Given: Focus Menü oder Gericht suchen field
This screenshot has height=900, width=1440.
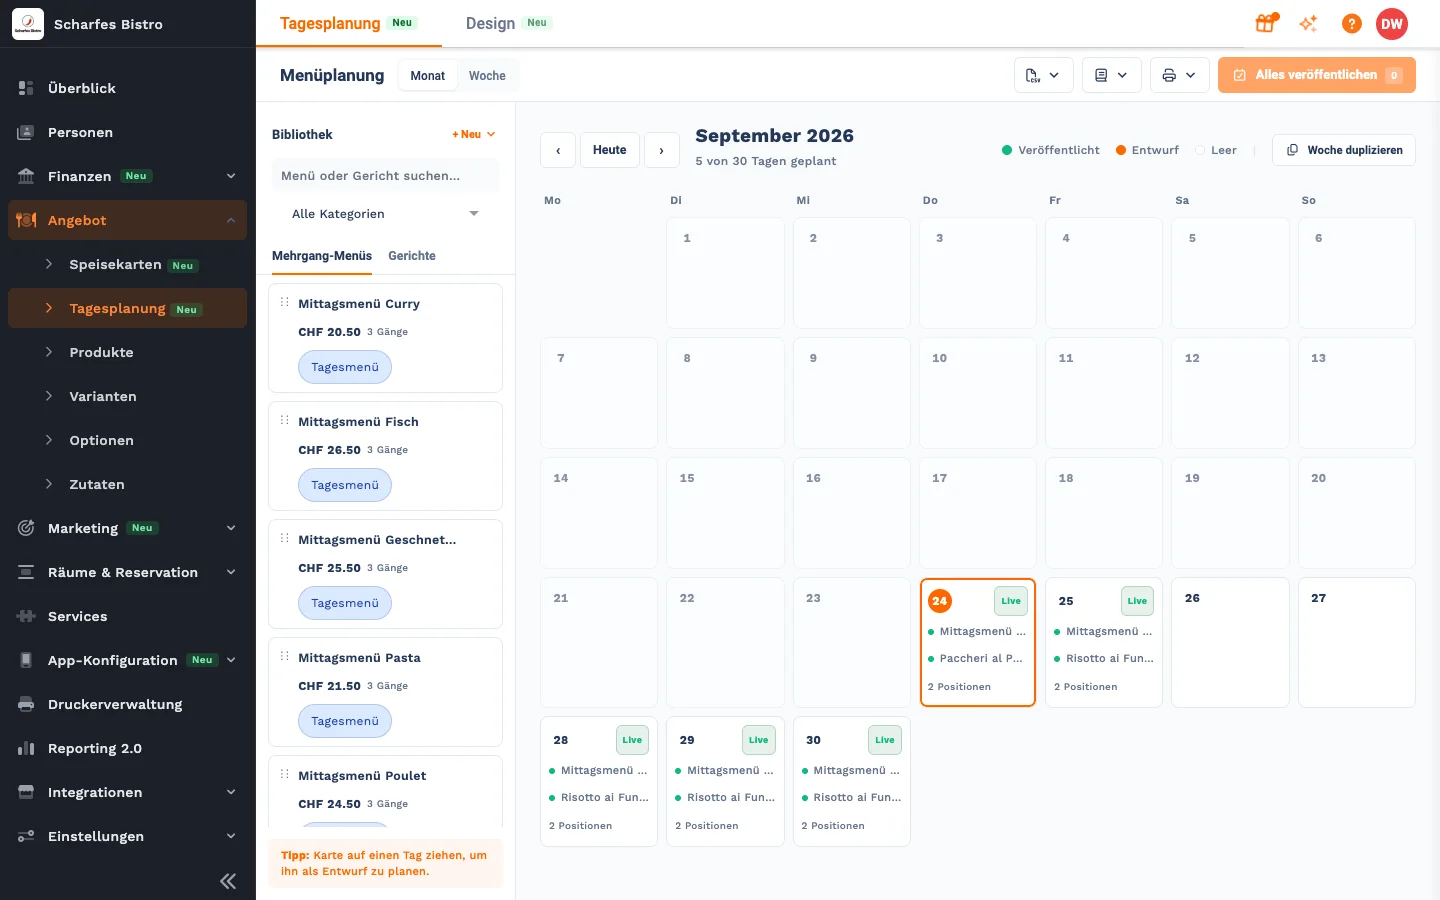Looking at the screenshot, I should (385, 175).
